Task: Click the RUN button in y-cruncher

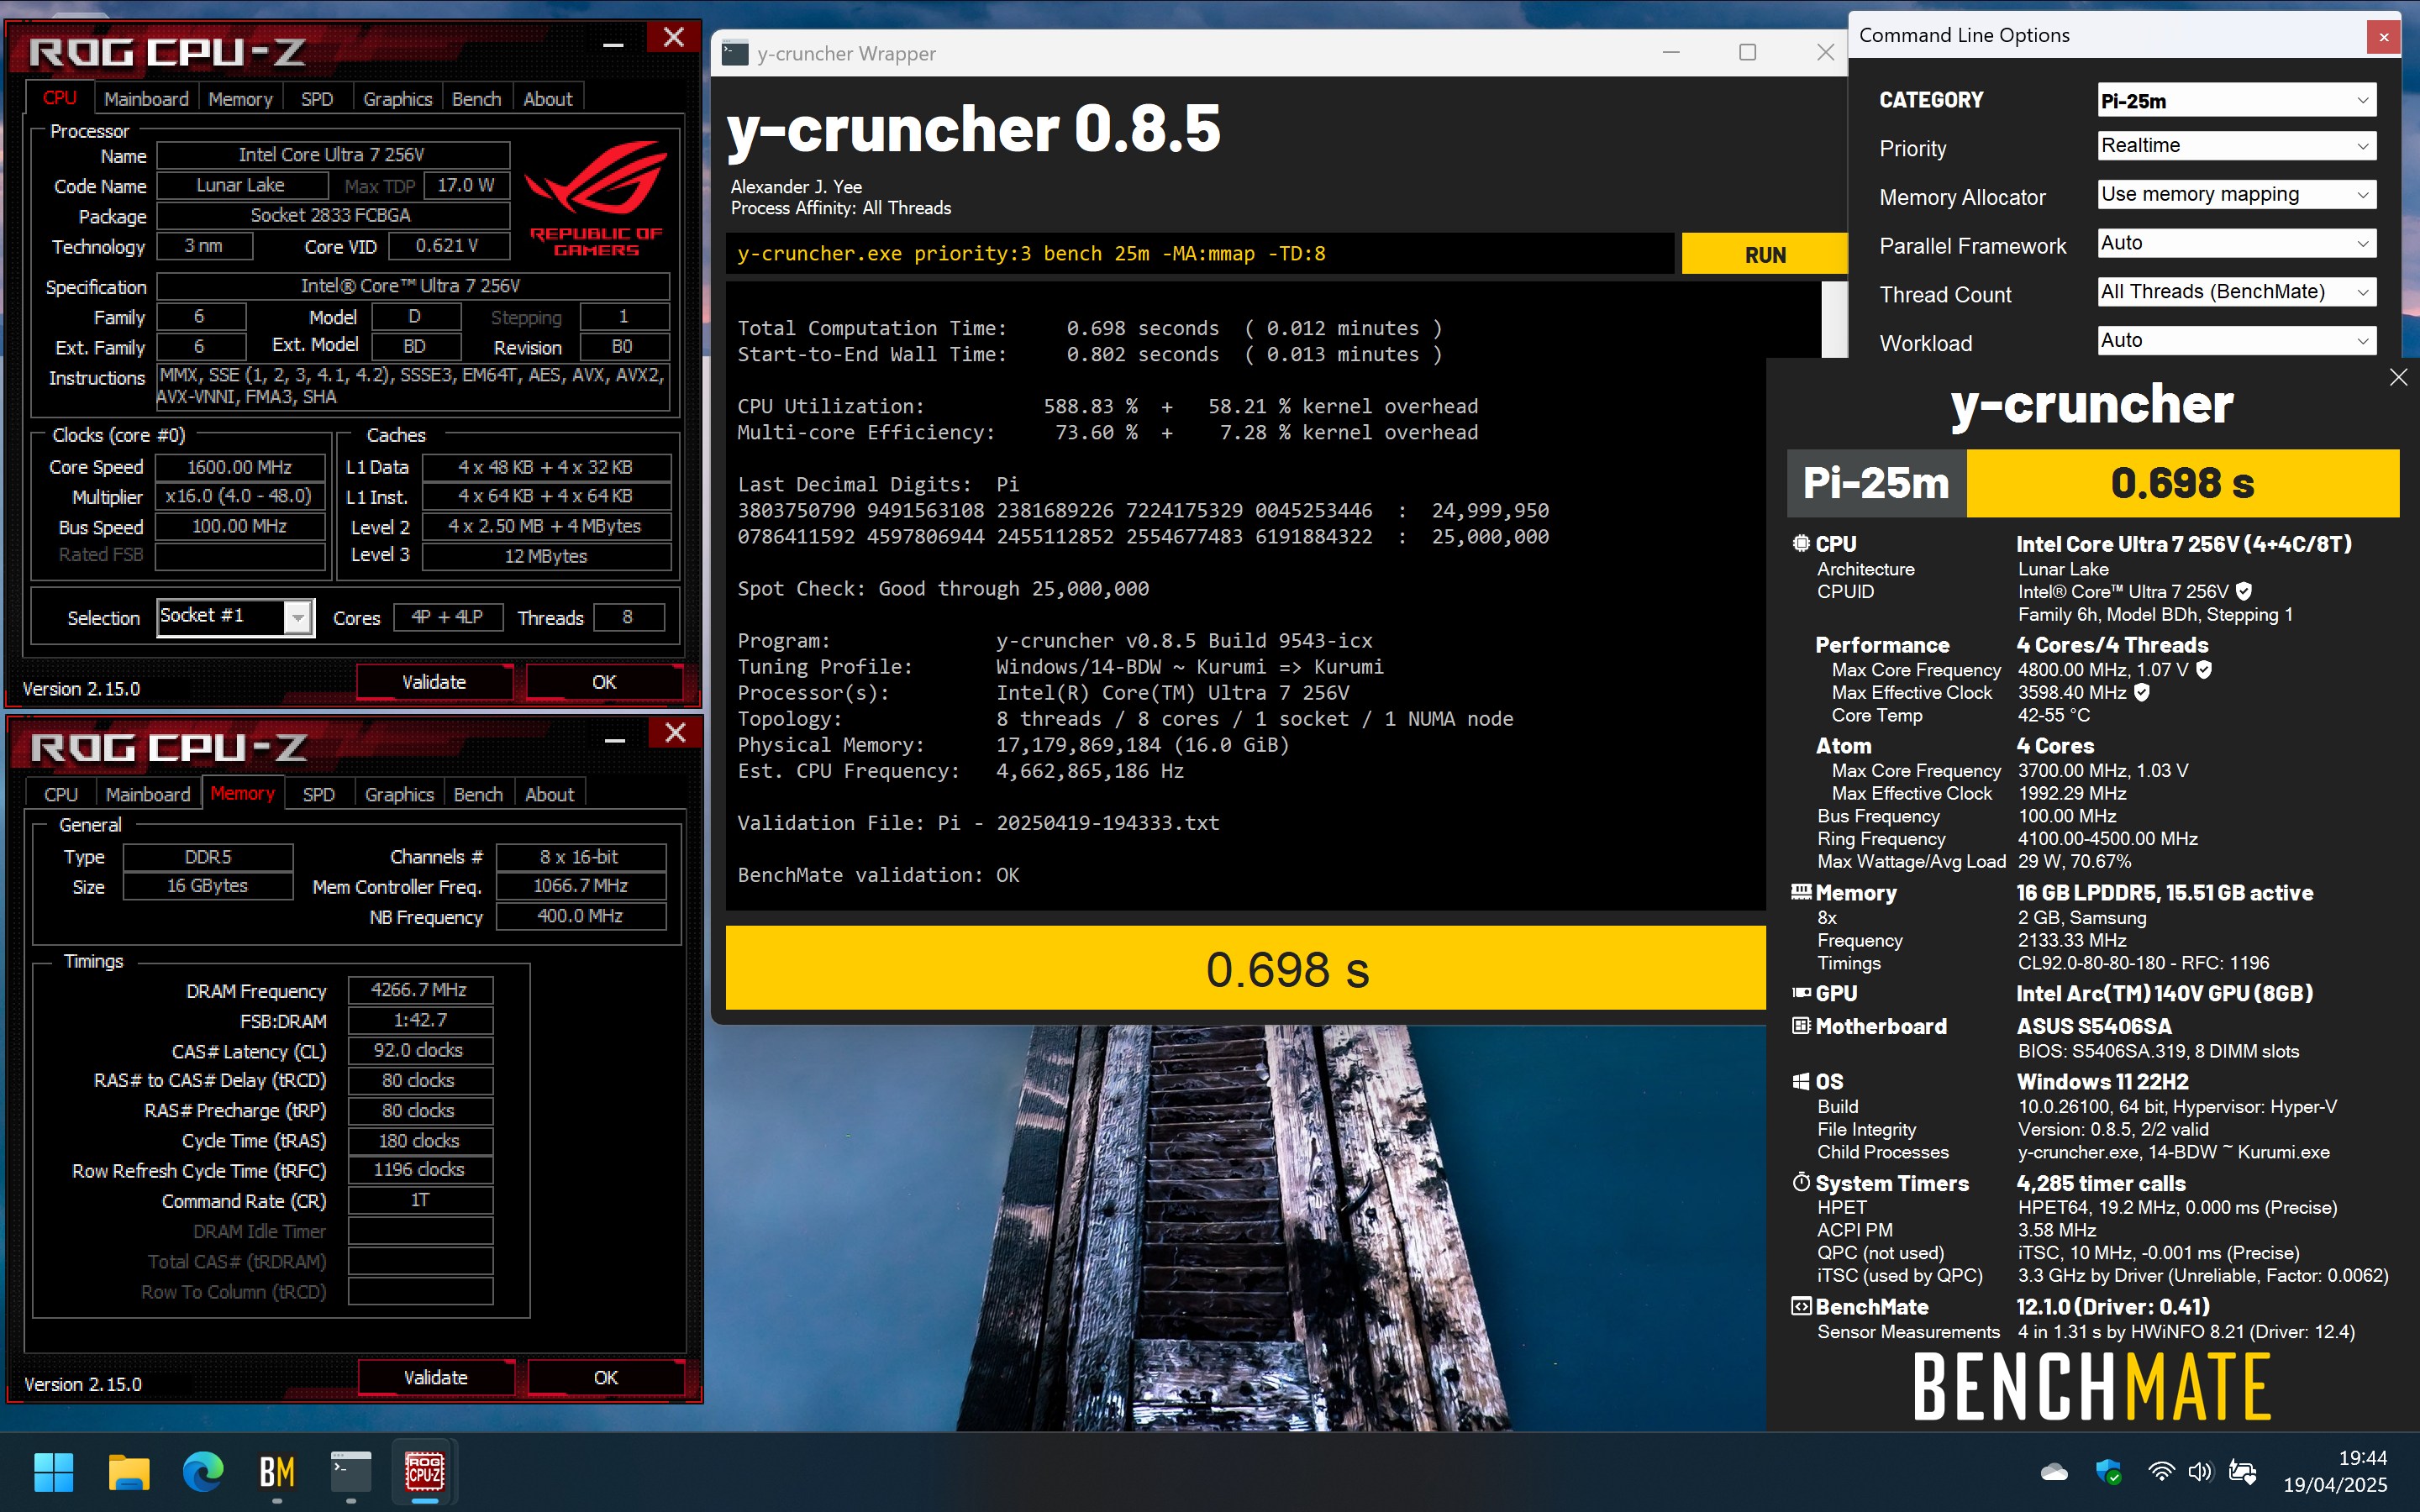Action: (x=1764, y=254)
